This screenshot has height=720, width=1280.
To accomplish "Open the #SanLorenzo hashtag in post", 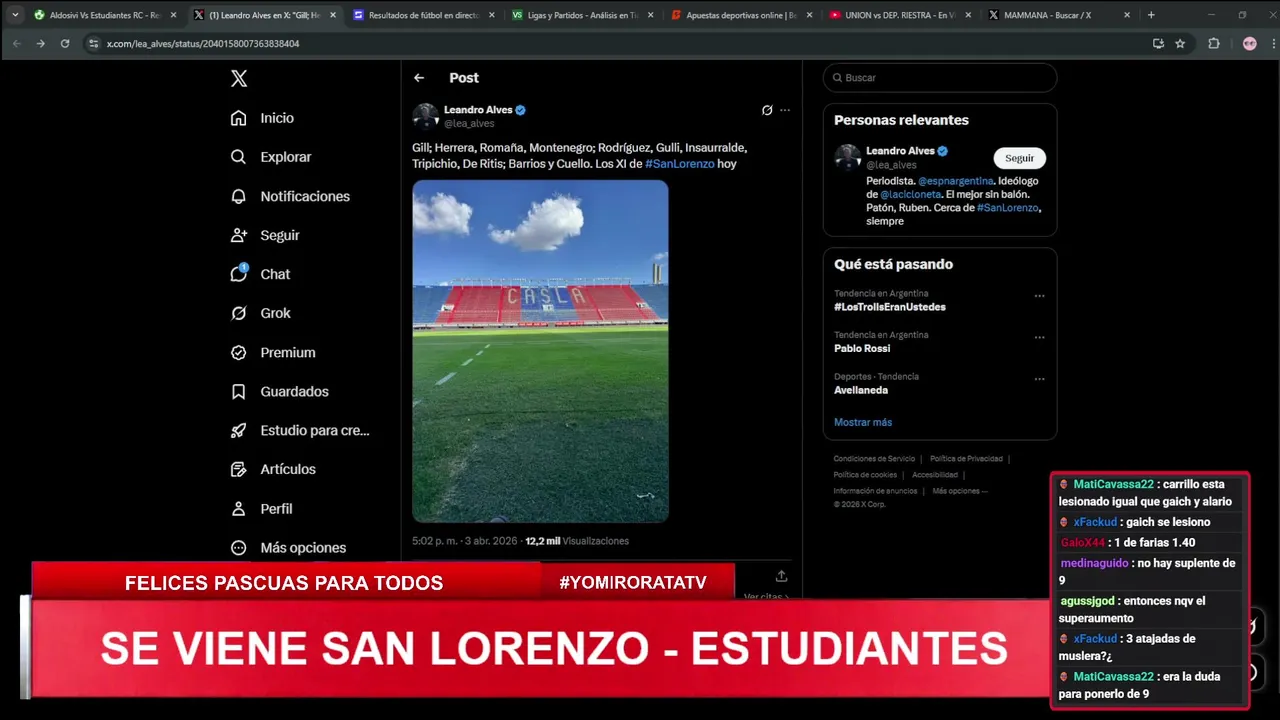I will click(680, 164).
